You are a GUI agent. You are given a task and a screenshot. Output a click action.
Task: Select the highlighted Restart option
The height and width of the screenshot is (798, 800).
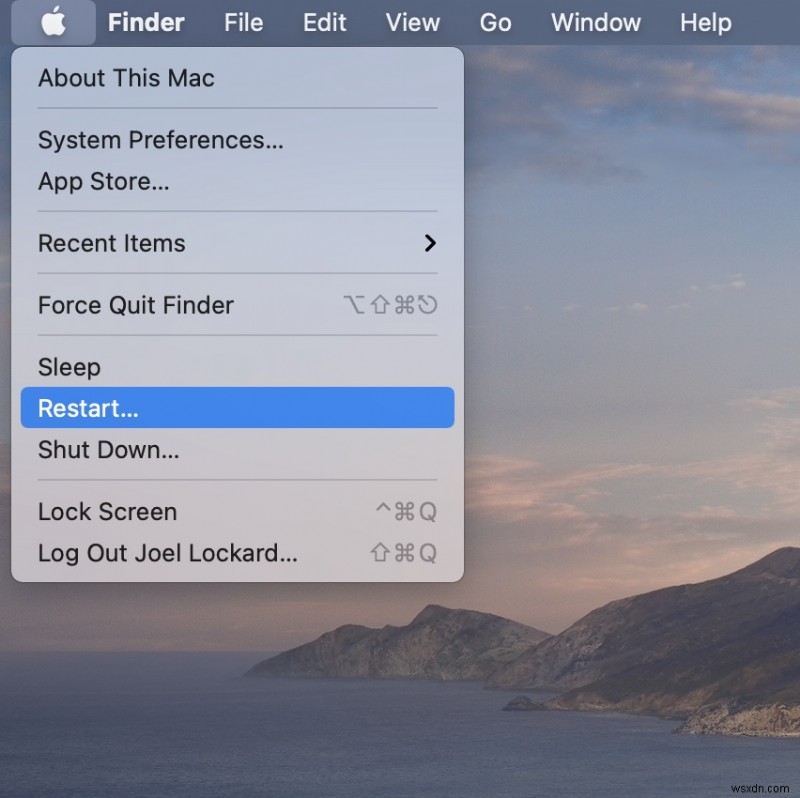[87, 408]
